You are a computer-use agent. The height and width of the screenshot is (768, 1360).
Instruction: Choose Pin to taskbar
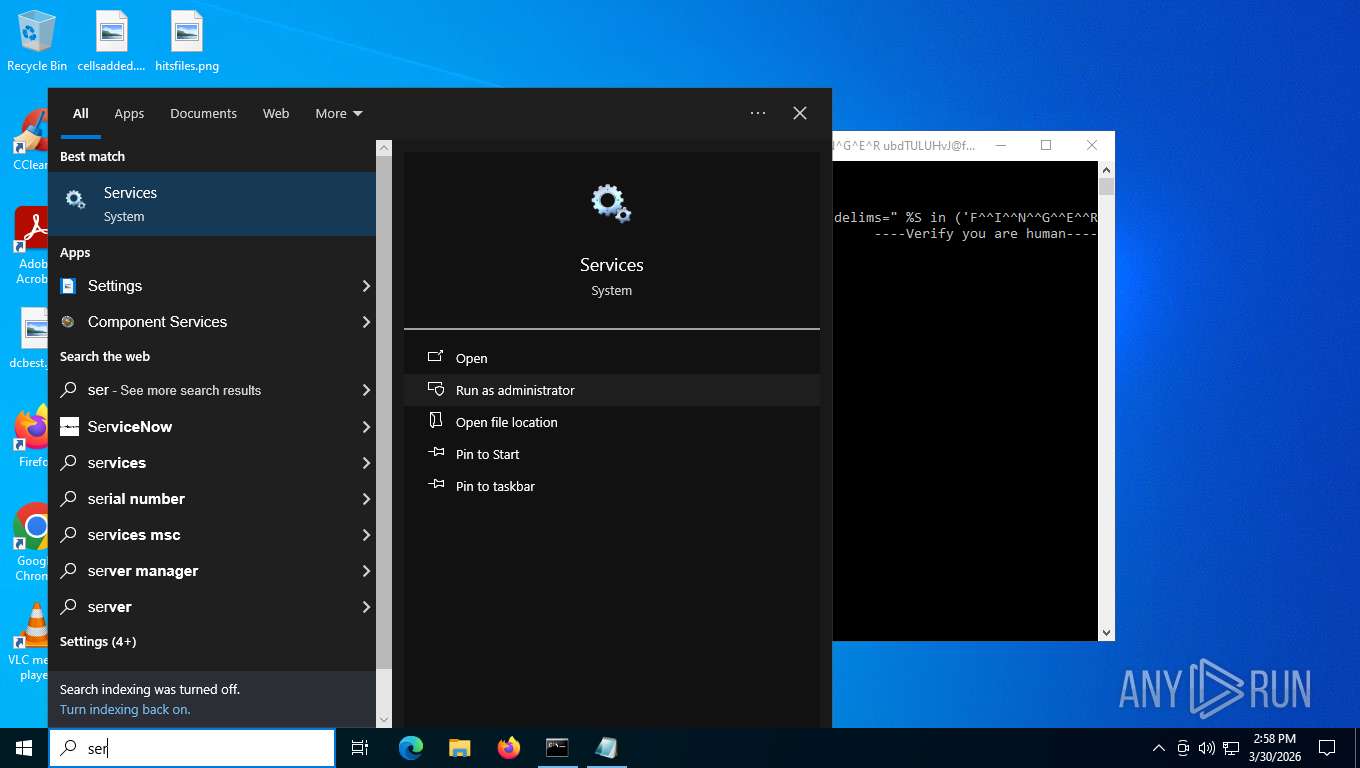tap(612, 486)
